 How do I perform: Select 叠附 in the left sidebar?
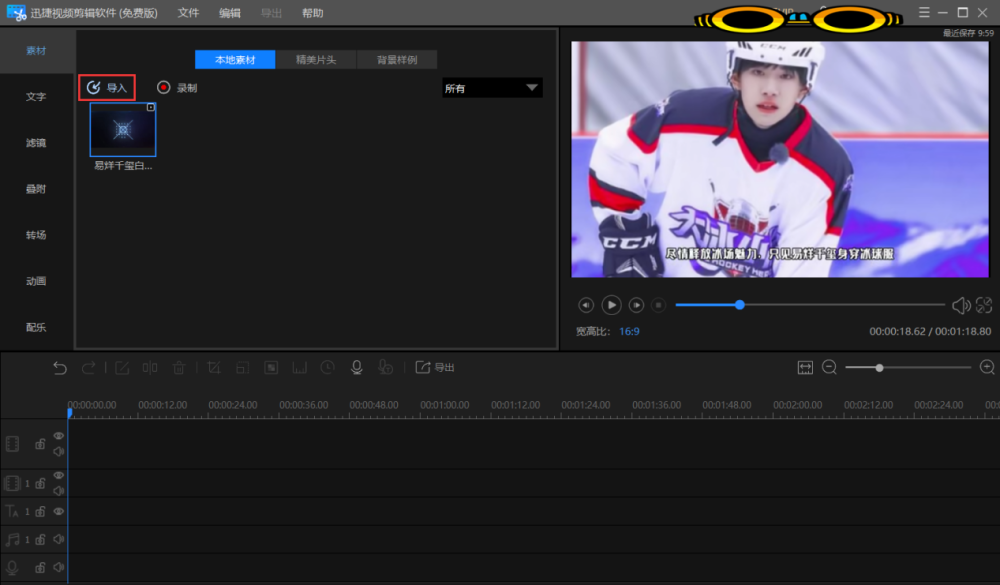(x=36, y=189)
